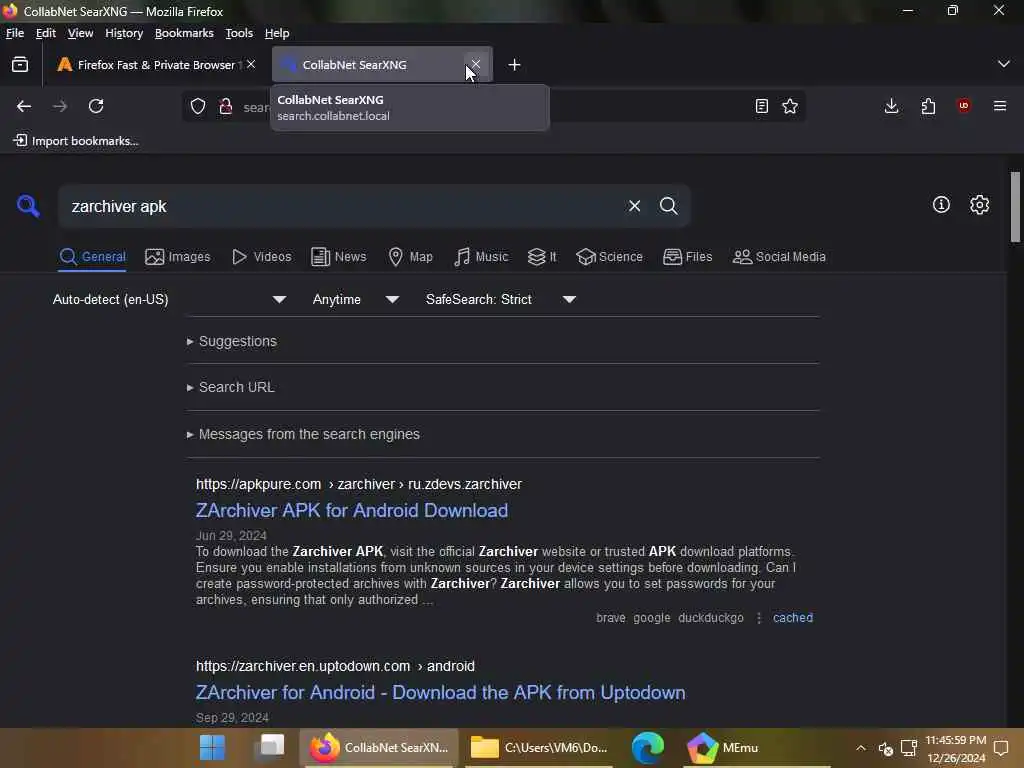
Task: Open the SearXNG about info icon
Action: (941, 204)
